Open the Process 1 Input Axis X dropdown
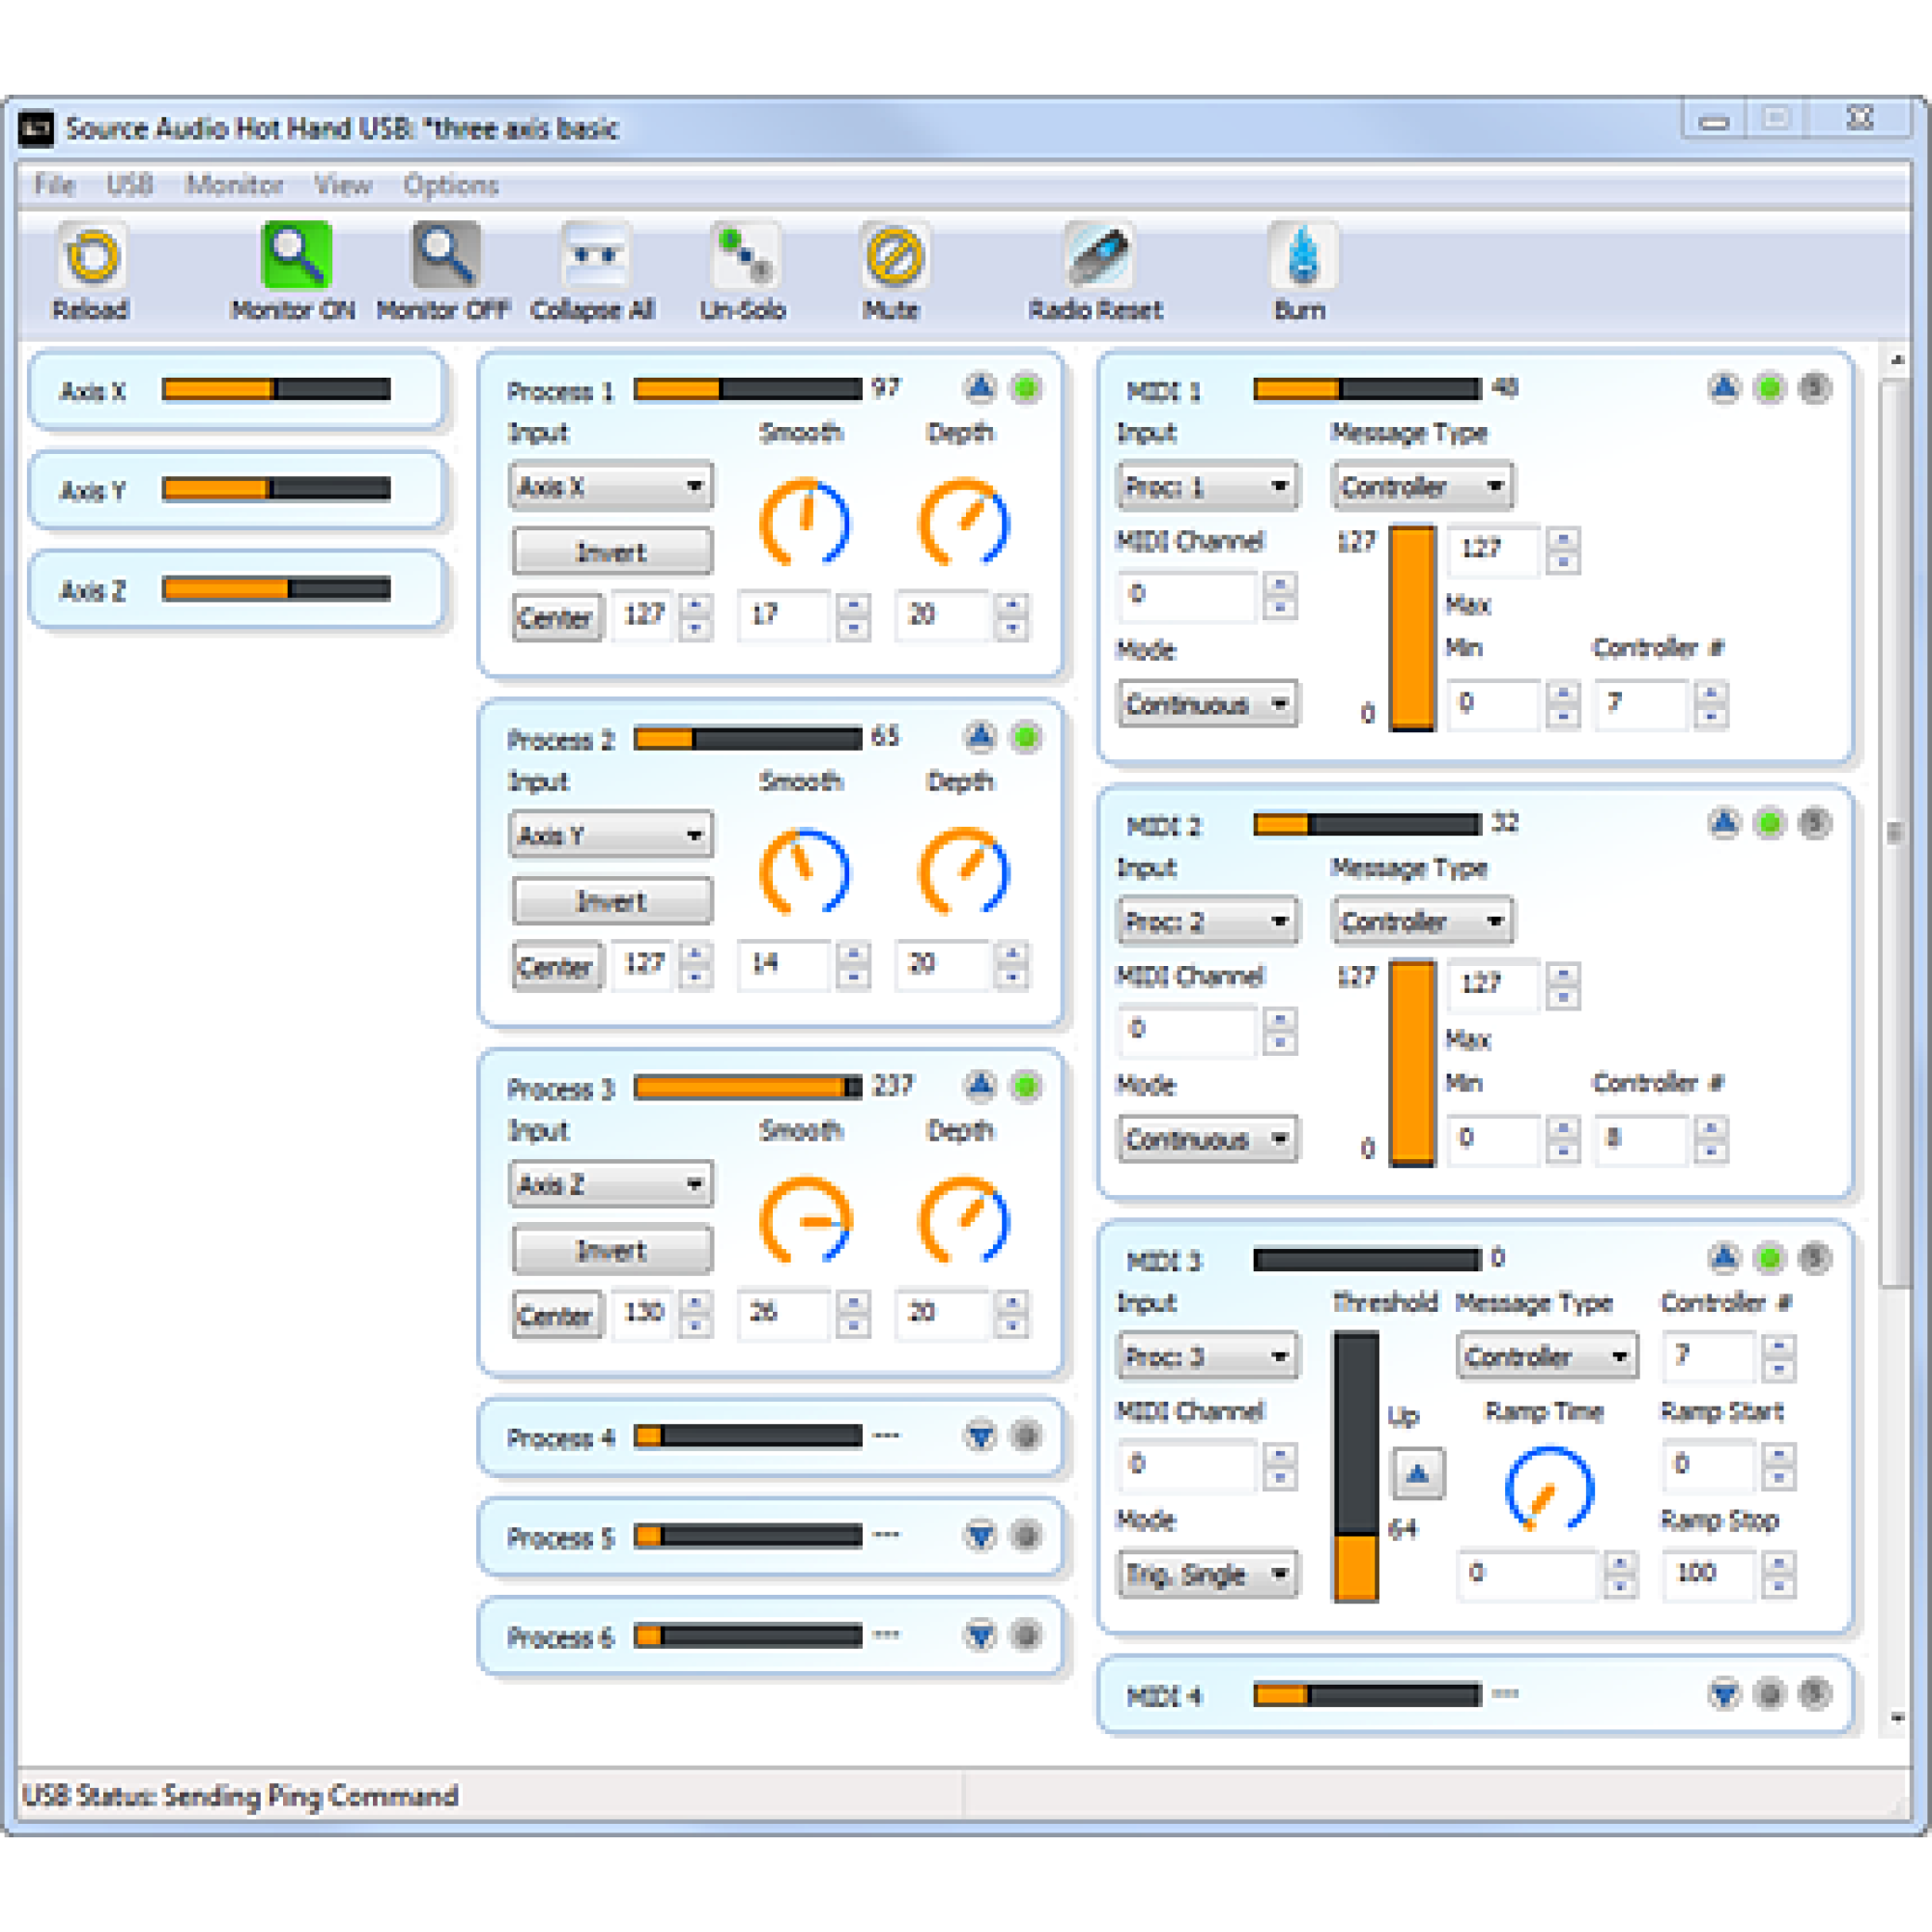Viewport: 1932px width, 1932px height. pyautogui.click(x=611, y=487)
